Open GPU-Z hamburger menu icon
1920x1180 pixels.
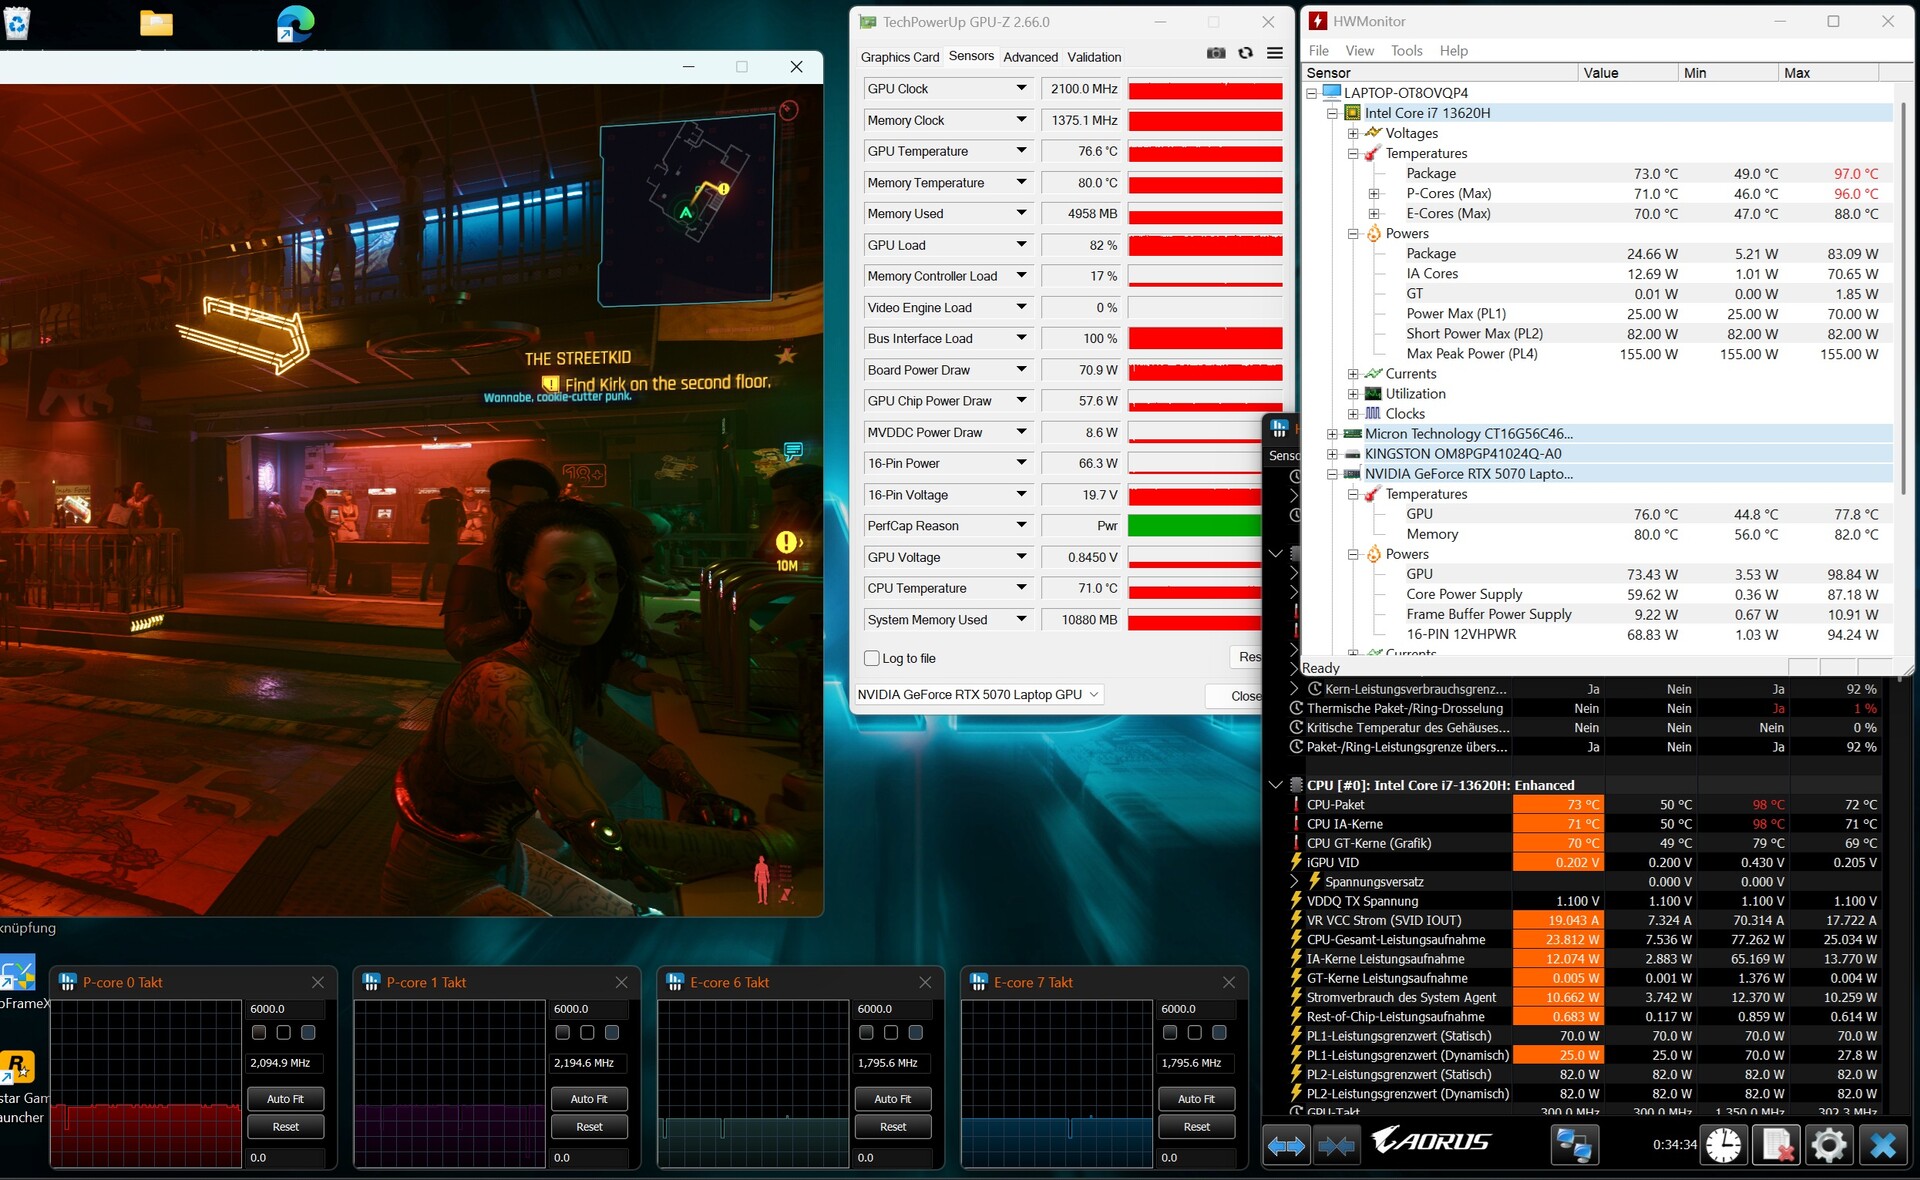pos(1274,53)
